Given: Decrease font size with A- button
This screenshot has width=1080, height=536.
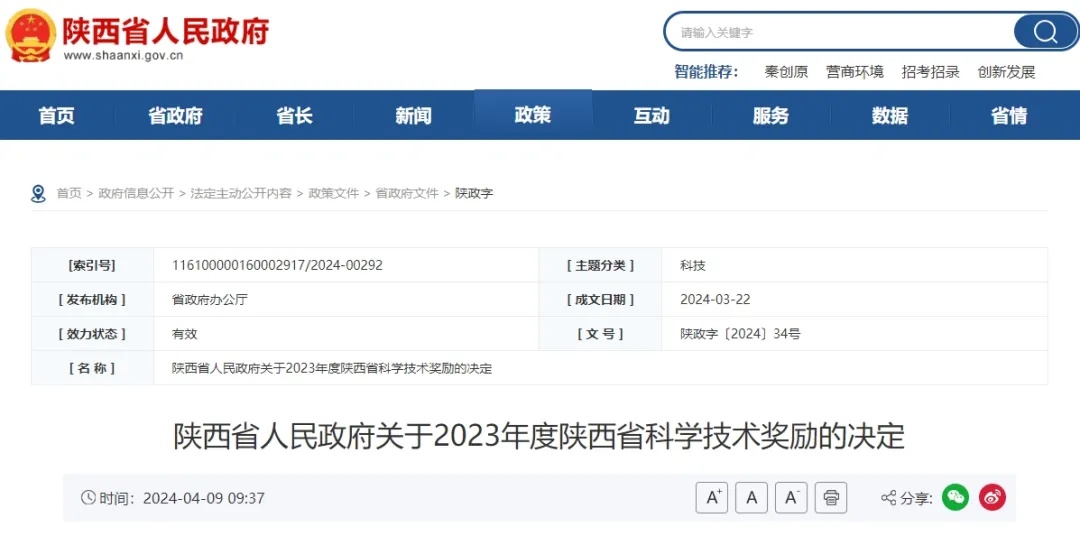Looking at the screenshot, I should [791, 497].
